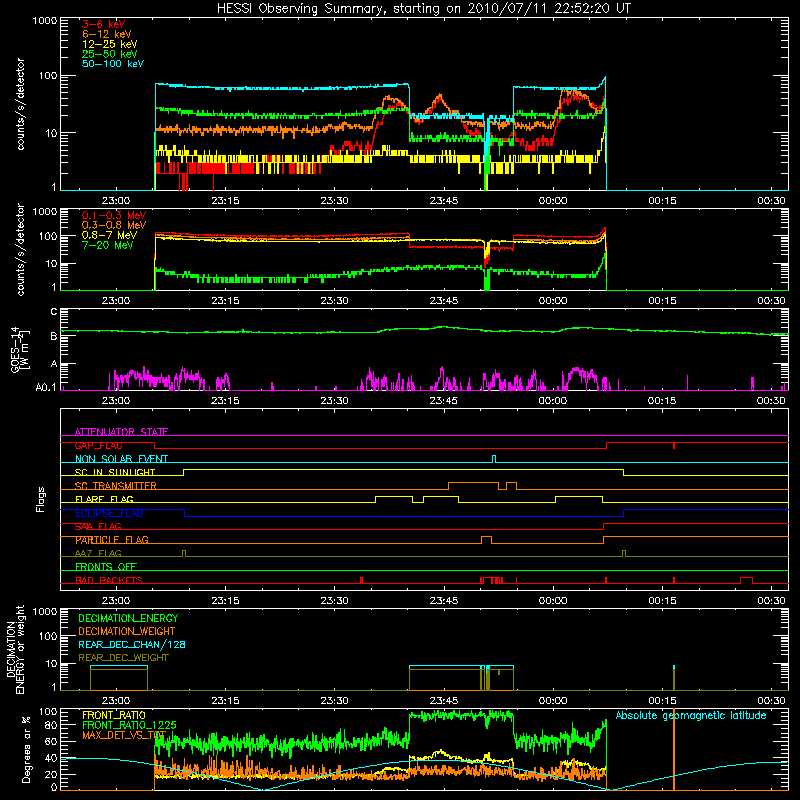Viewport: 800px width, 800px height.
Task: Select the NON_SOLAR_EVENT flag label
Action: coord(121,459)
